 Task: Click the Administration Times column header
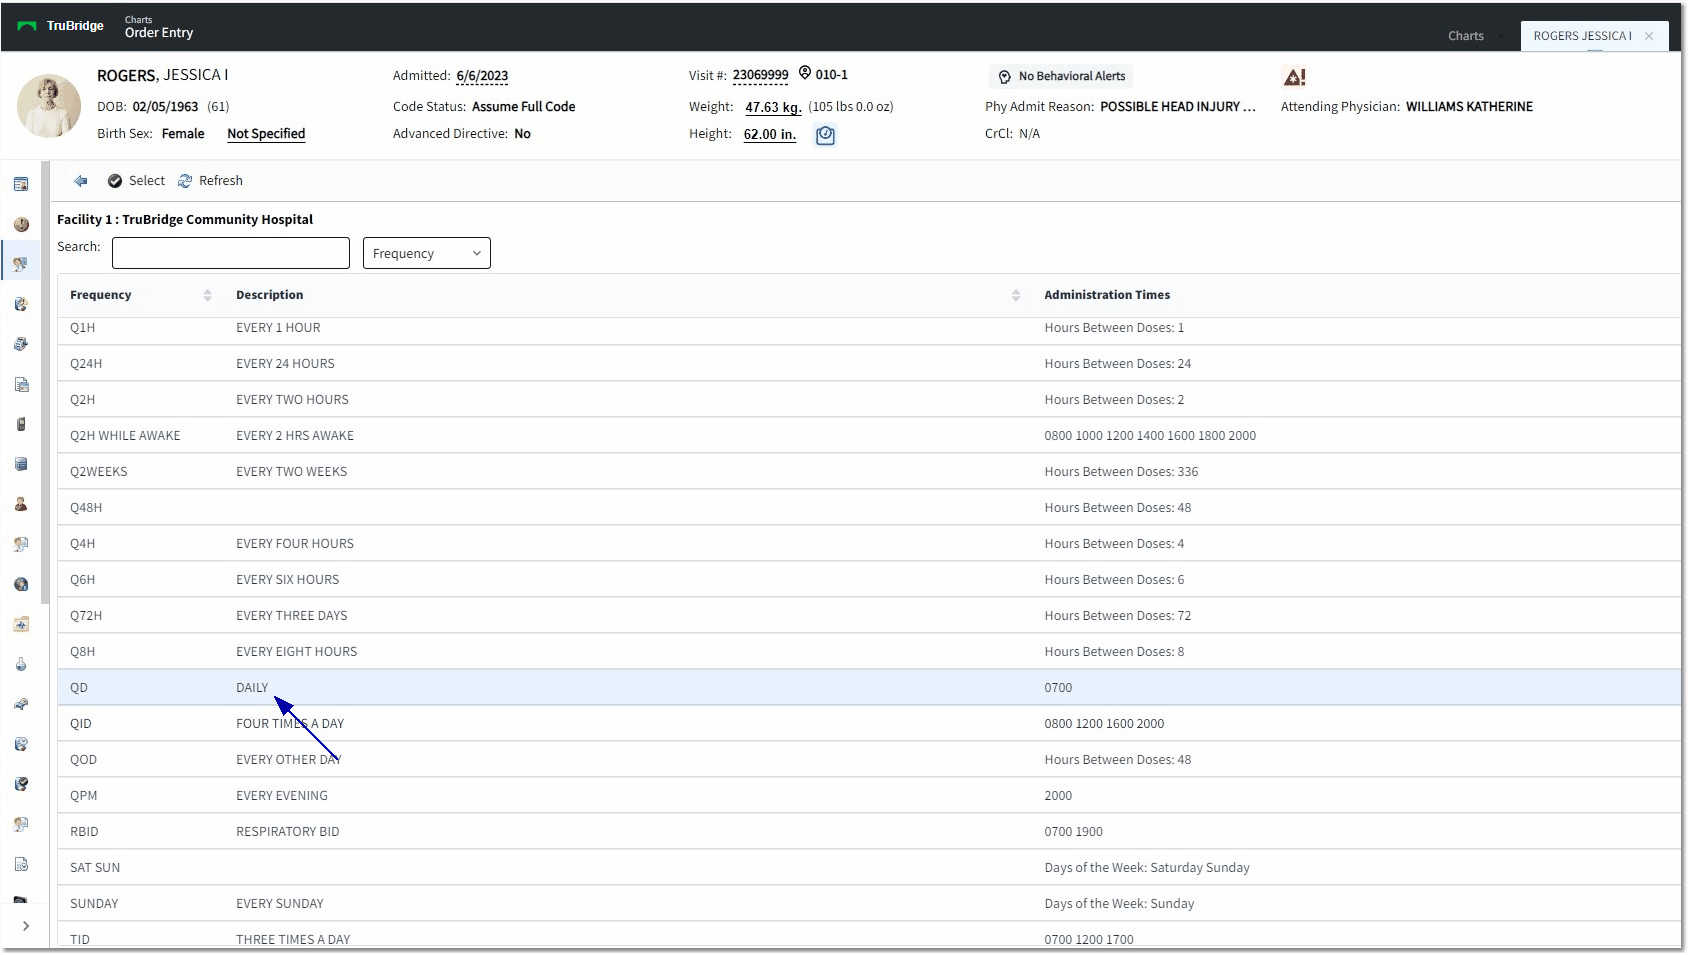tap(1107, 295)
